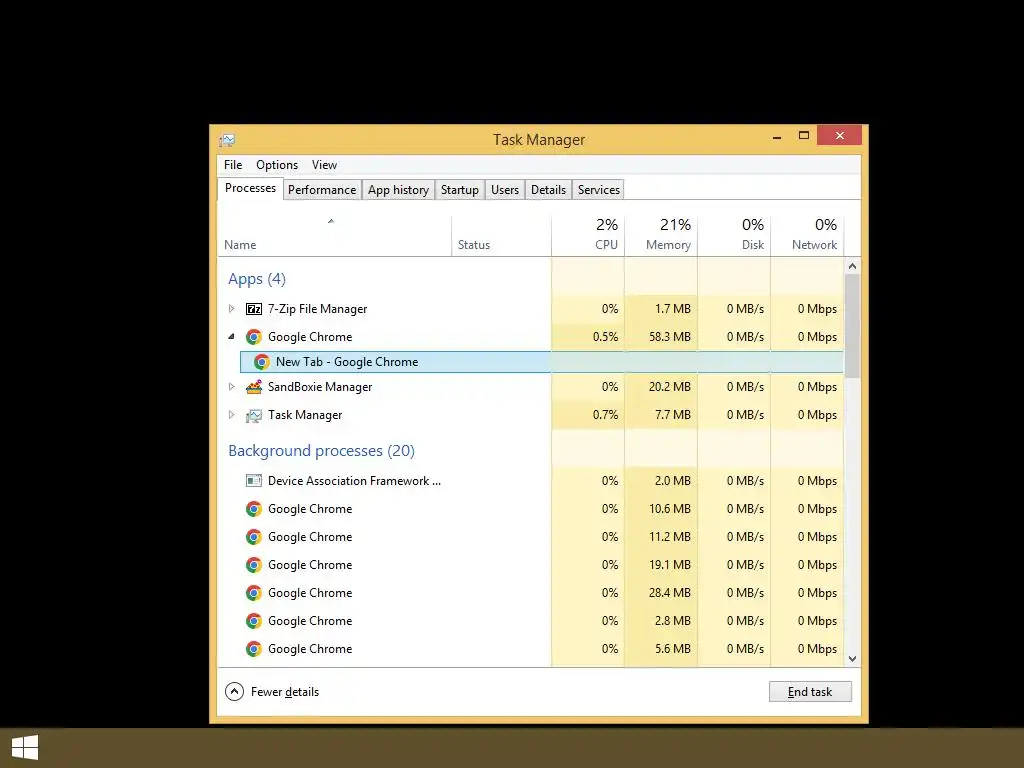Click the scrollbar down arrow
This screenshot has width=1024, height=768.
(x=852, y=658)
